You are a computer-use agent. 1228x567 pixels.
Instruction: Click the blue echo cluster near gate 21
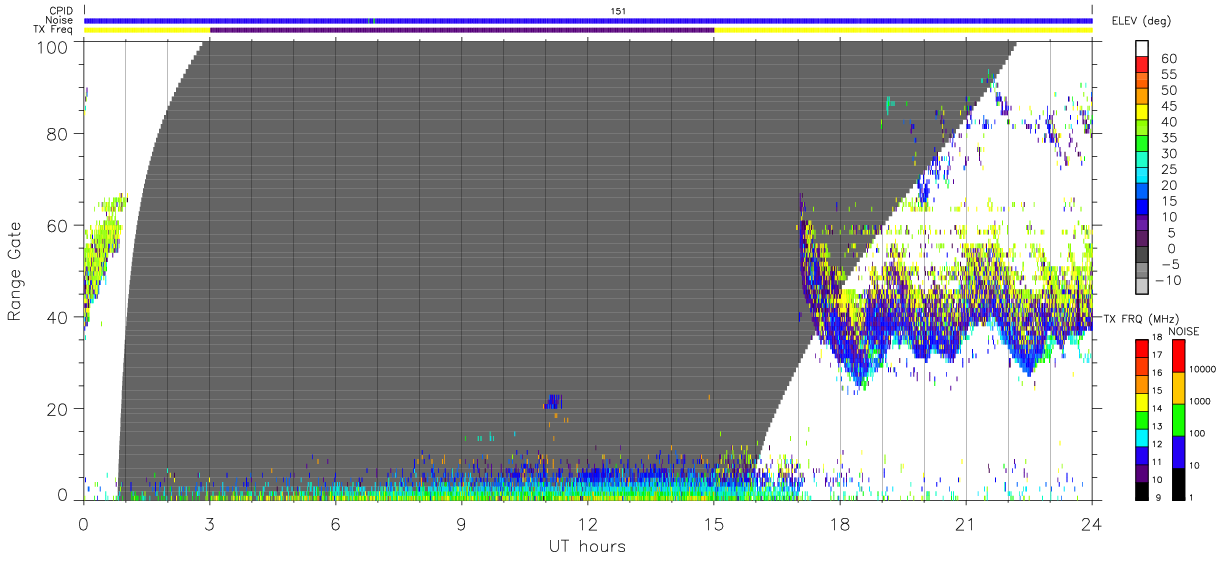point(554,401)
